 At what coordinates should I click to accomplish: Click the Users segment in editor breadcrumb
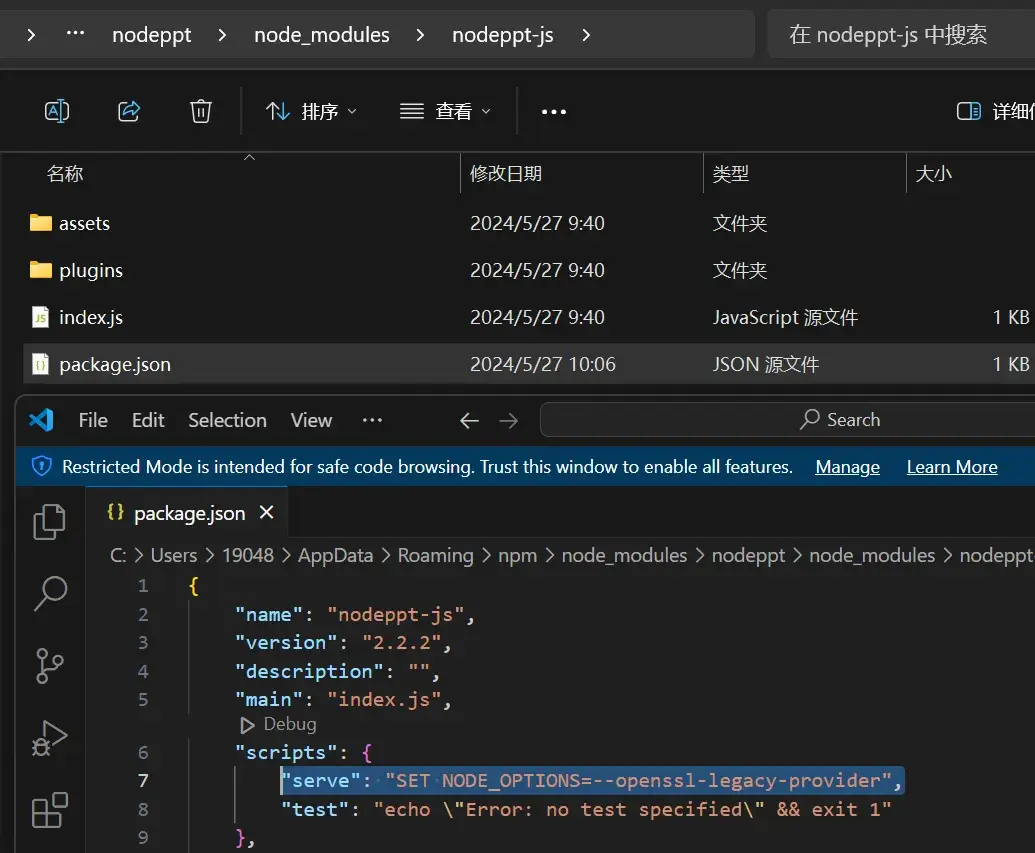pos(174,555)
